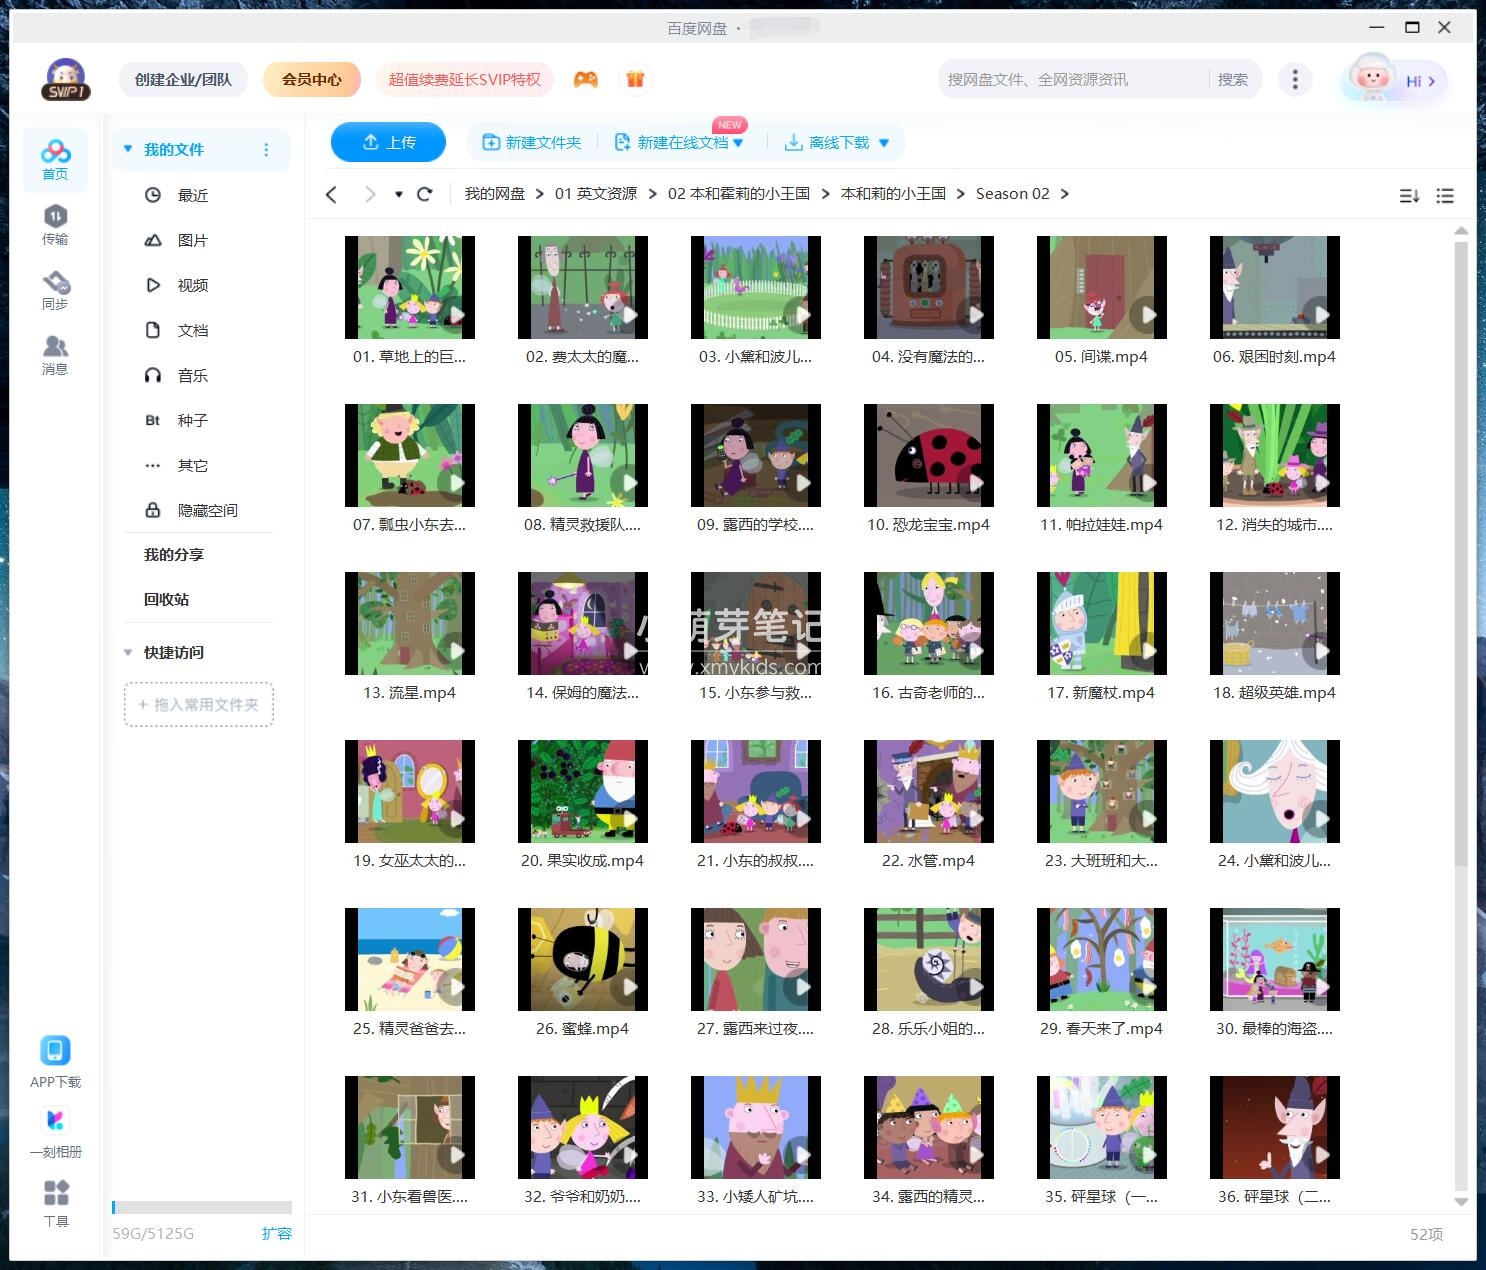Viewport: 1486px width, 1270px height.
Task: Refresh the current folder
Action: pos(425,193)
